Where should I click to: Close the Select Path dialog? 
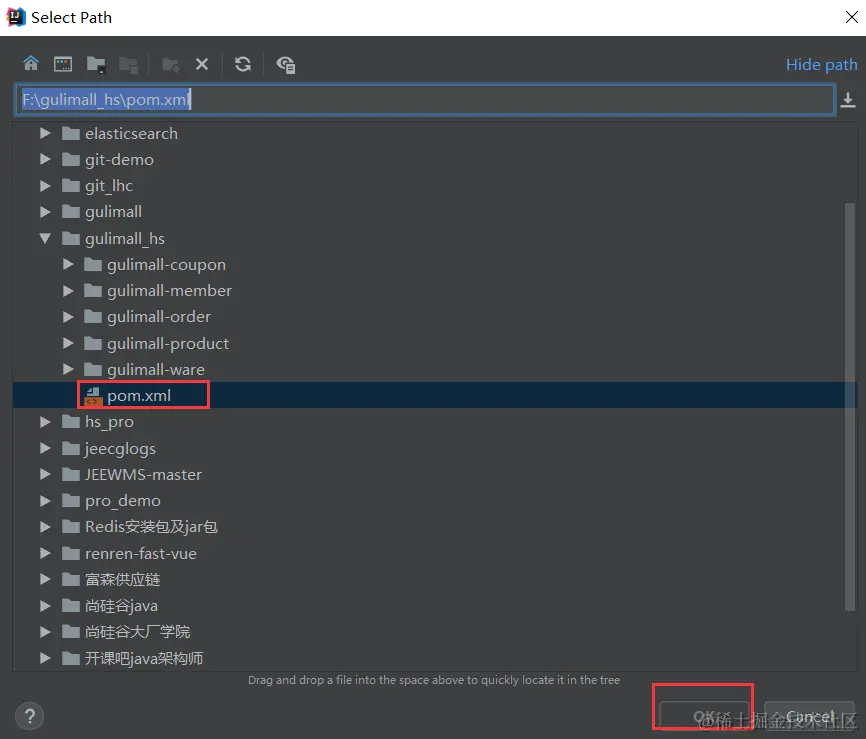851,17
